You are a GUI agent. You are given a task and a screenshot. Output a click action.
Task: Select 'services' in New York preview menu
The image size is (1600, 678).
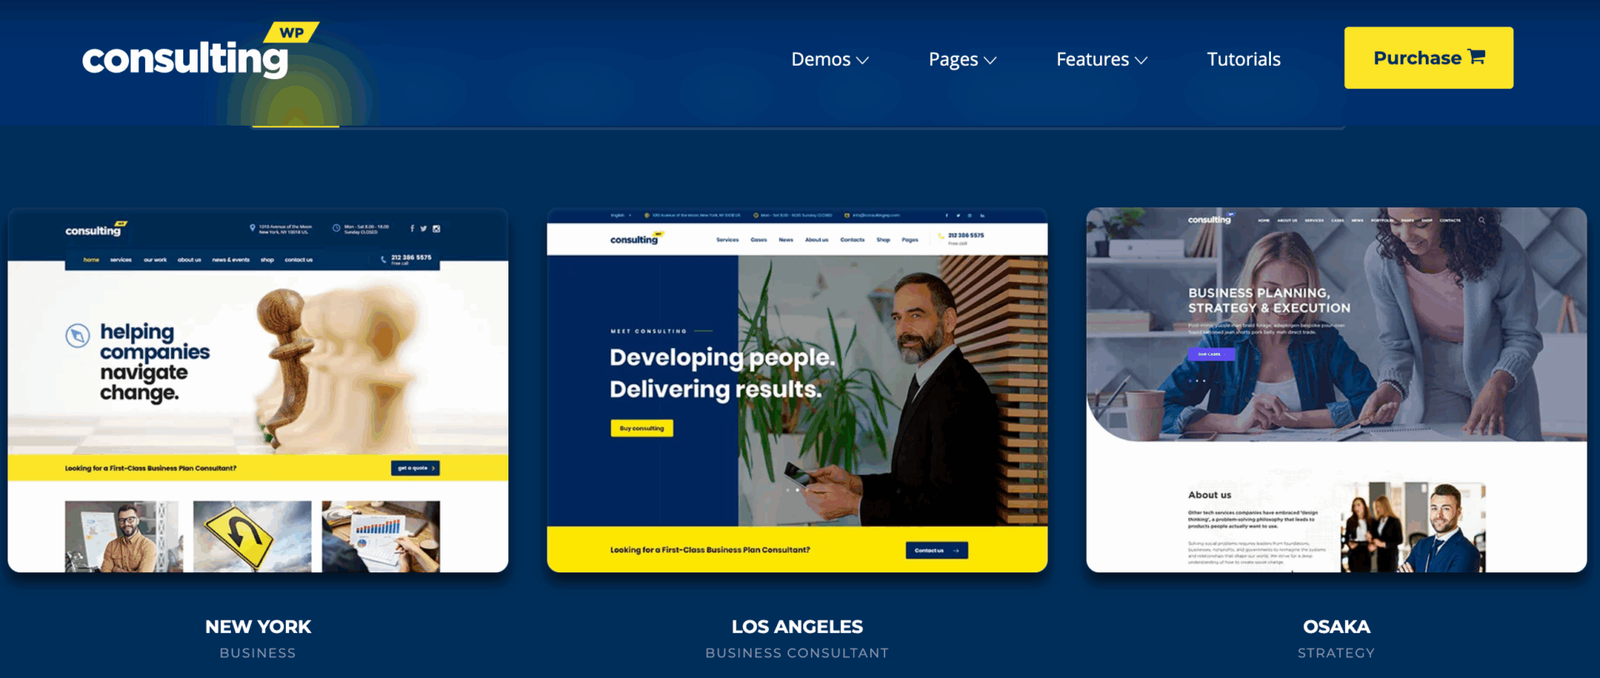(x=121, y=260)
